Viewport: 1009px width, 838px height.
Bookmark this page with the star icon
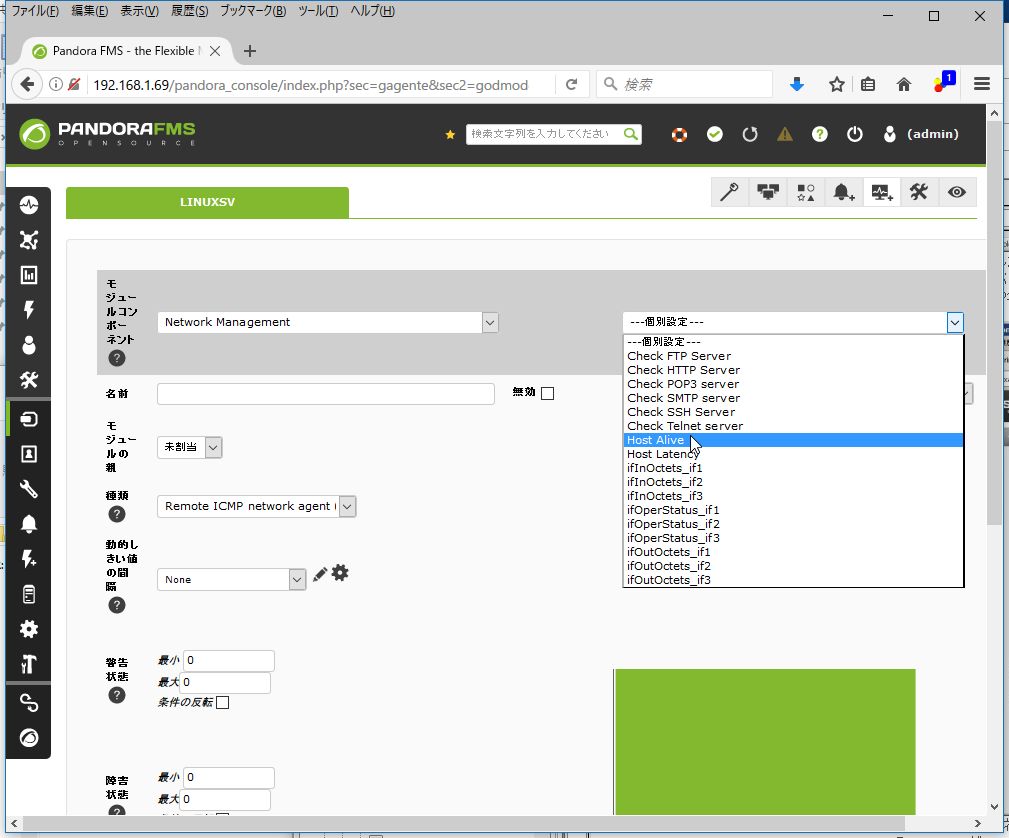[x=837, y=84]
